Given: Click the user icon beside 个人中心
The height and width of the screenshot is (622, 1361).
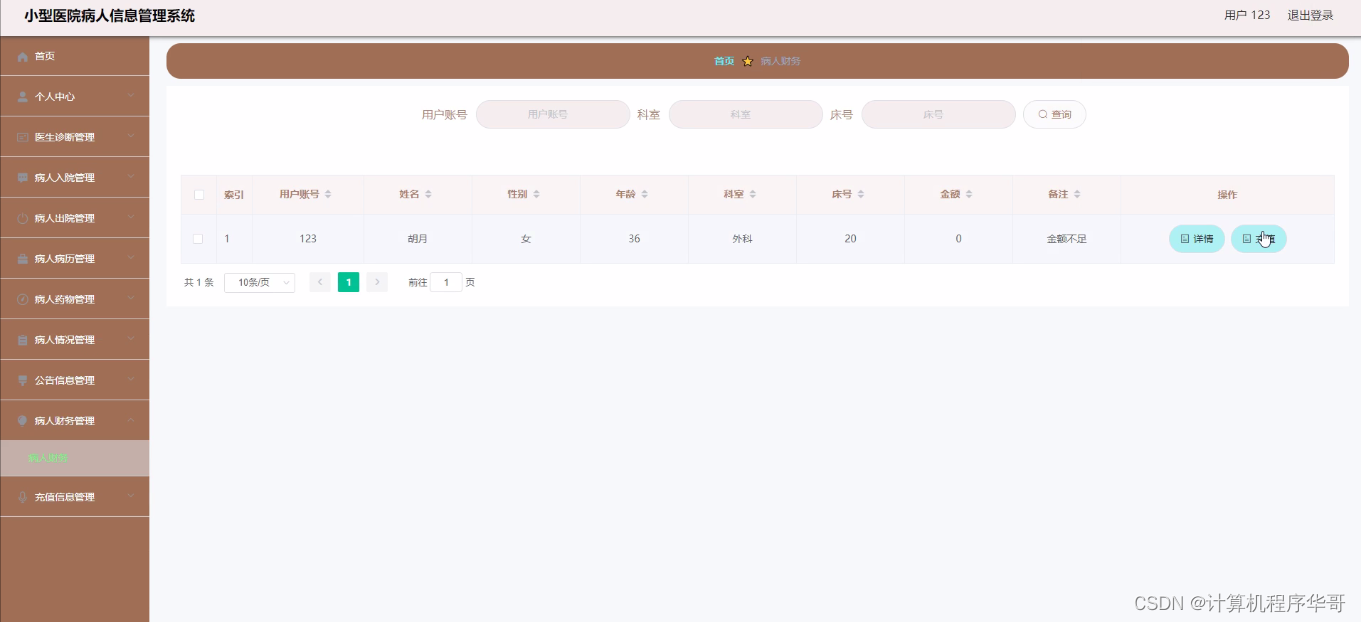Looking at the screenshot, I should (22, 97).
